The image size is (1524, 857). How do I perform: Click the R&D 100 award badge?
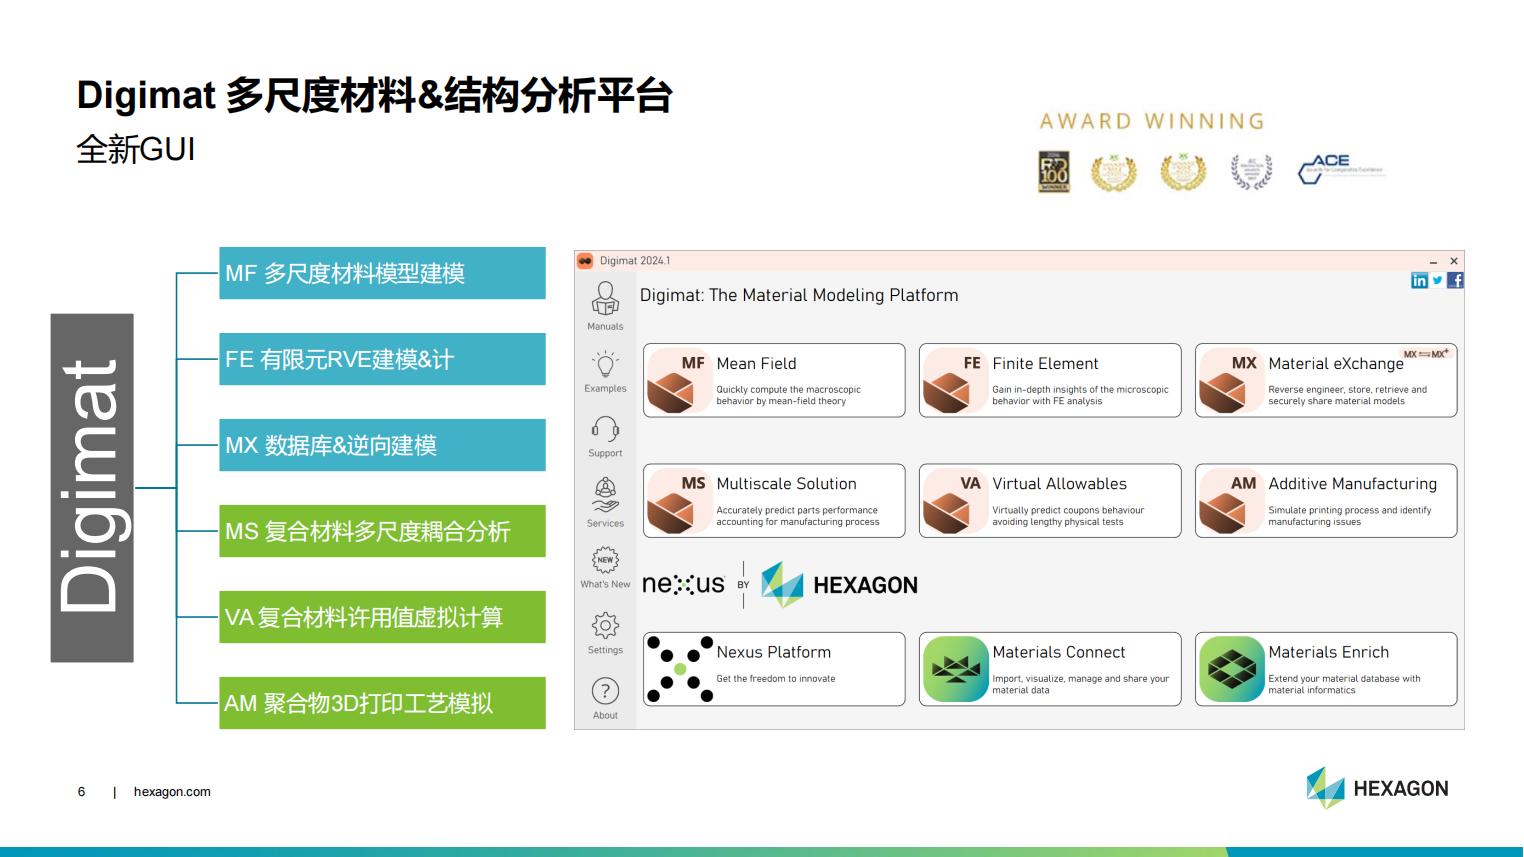point(1054,172)
